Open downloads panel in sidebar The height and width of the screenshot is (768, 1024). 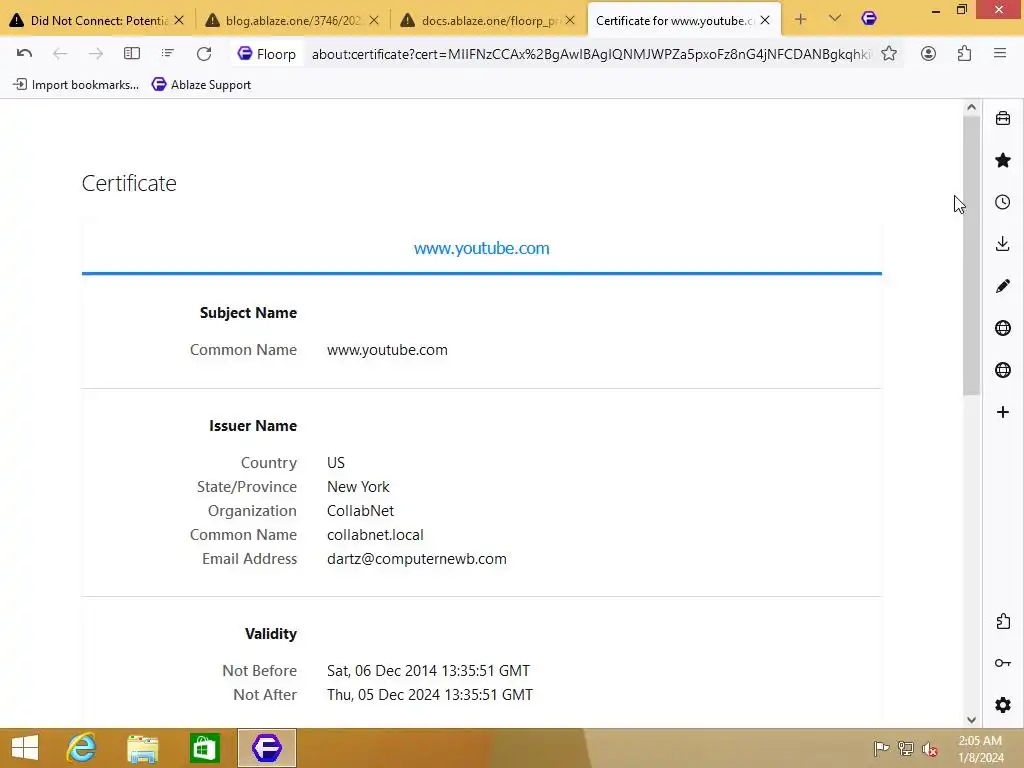pos(1003,244)
